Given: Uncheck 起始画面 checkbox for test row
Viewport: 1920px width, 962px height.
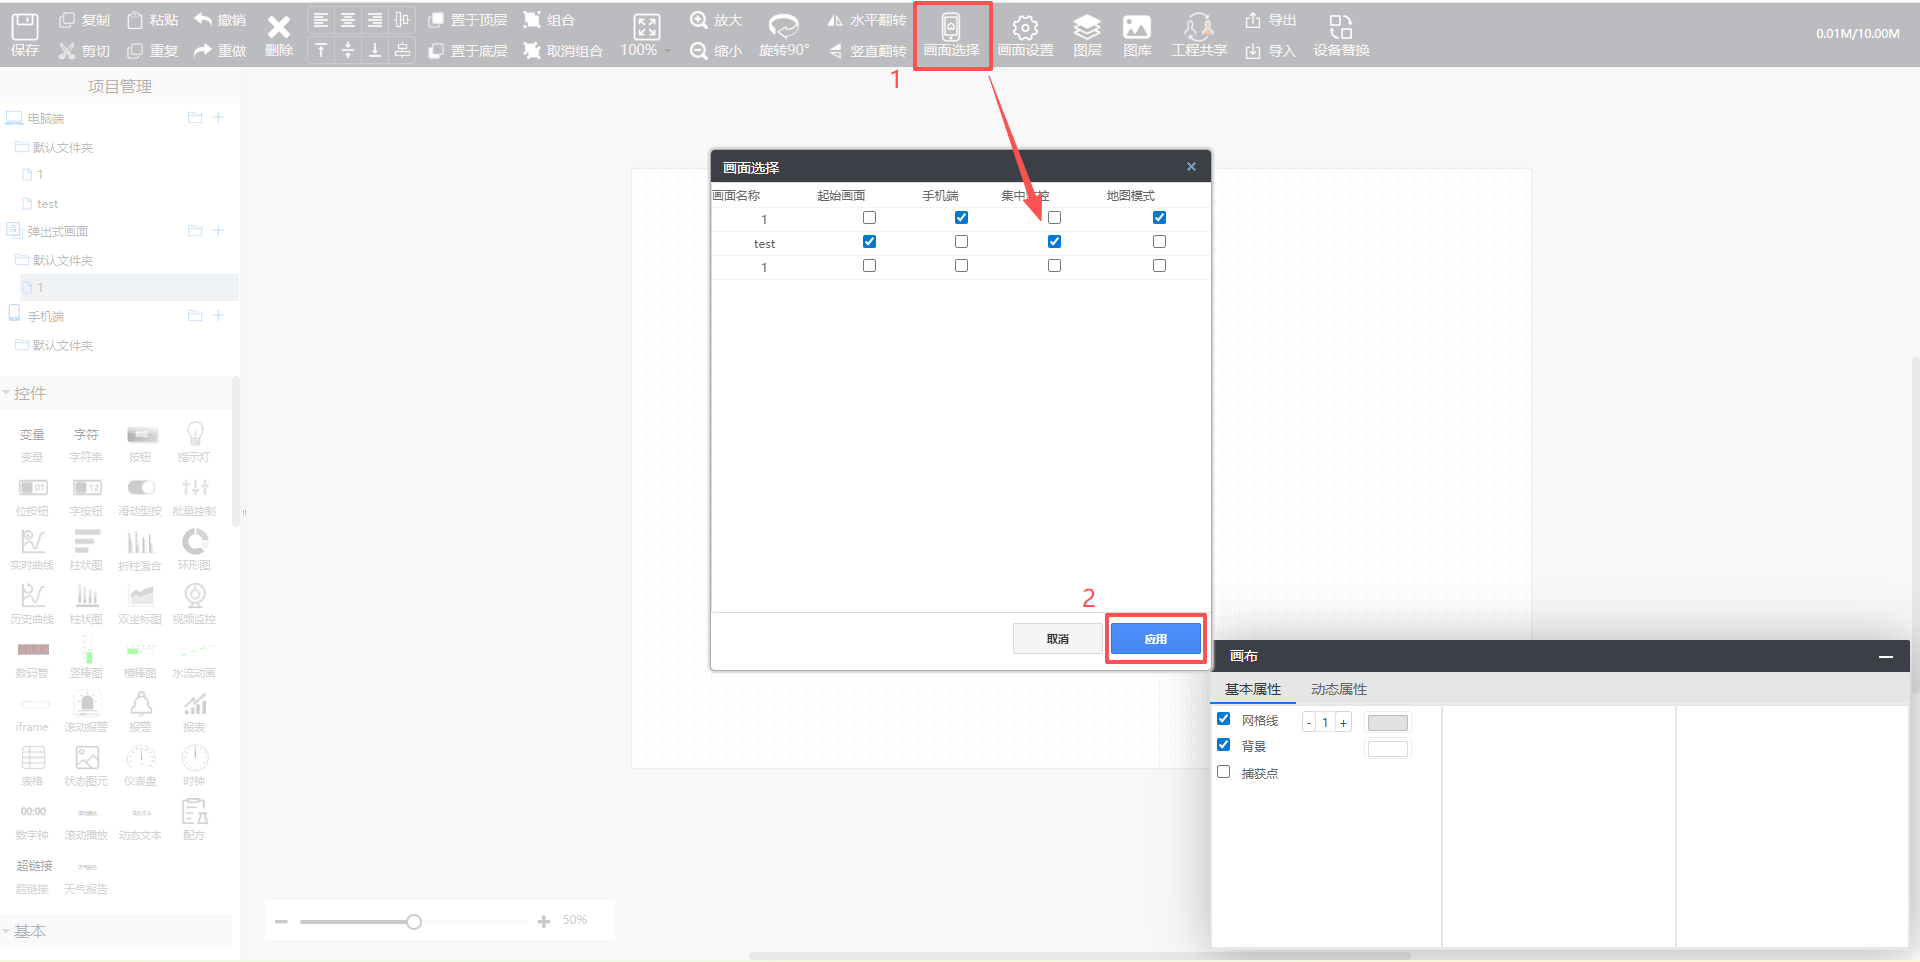Looking at the screenshot, I should coord(869,242).
